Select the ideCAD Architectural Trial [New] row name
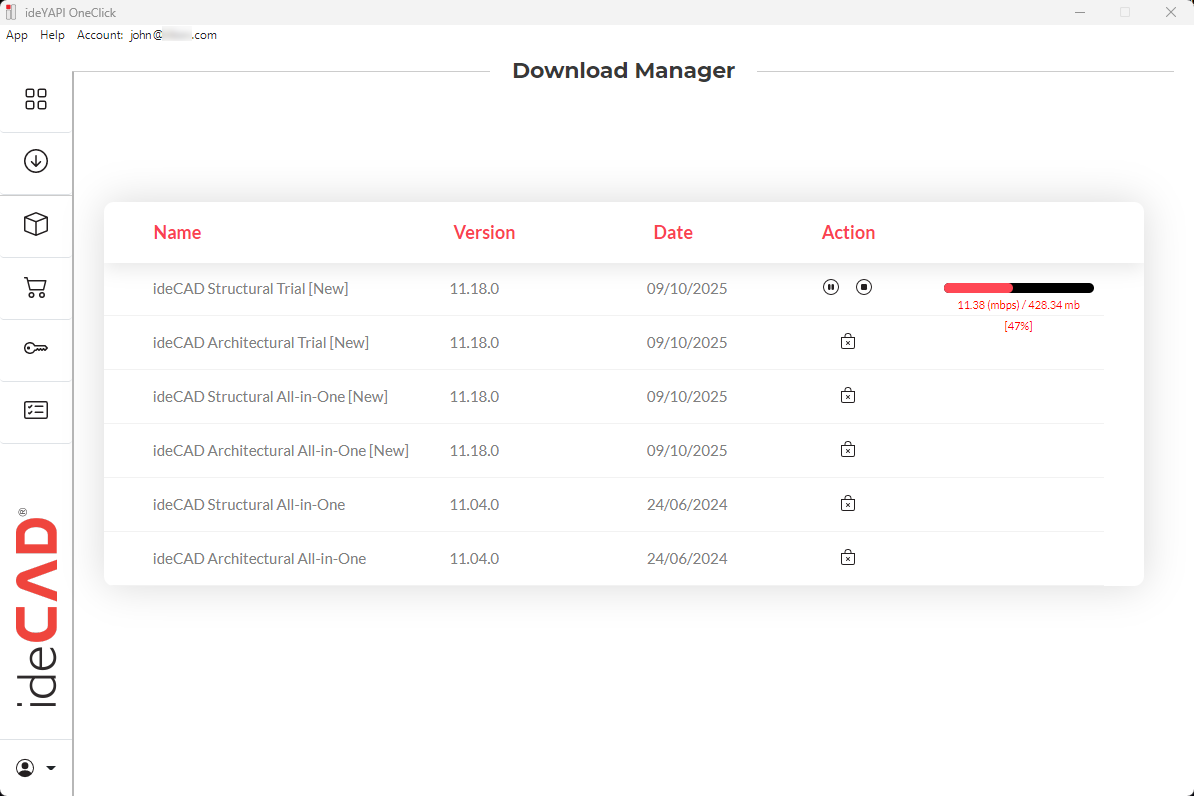 260,343
